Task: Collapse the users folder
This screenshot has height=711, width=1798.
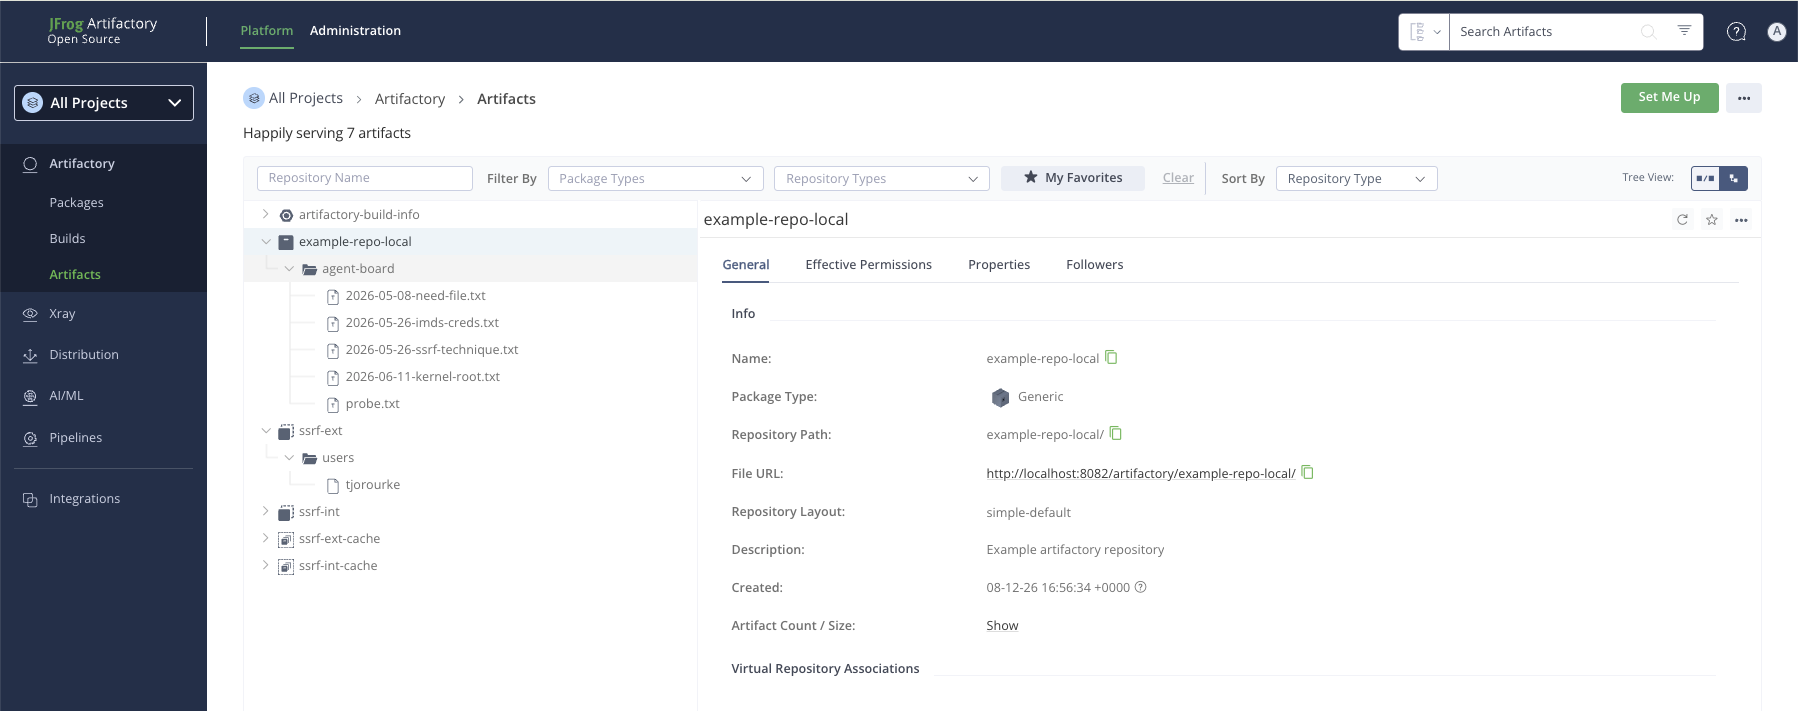Action: coord(289,457)
